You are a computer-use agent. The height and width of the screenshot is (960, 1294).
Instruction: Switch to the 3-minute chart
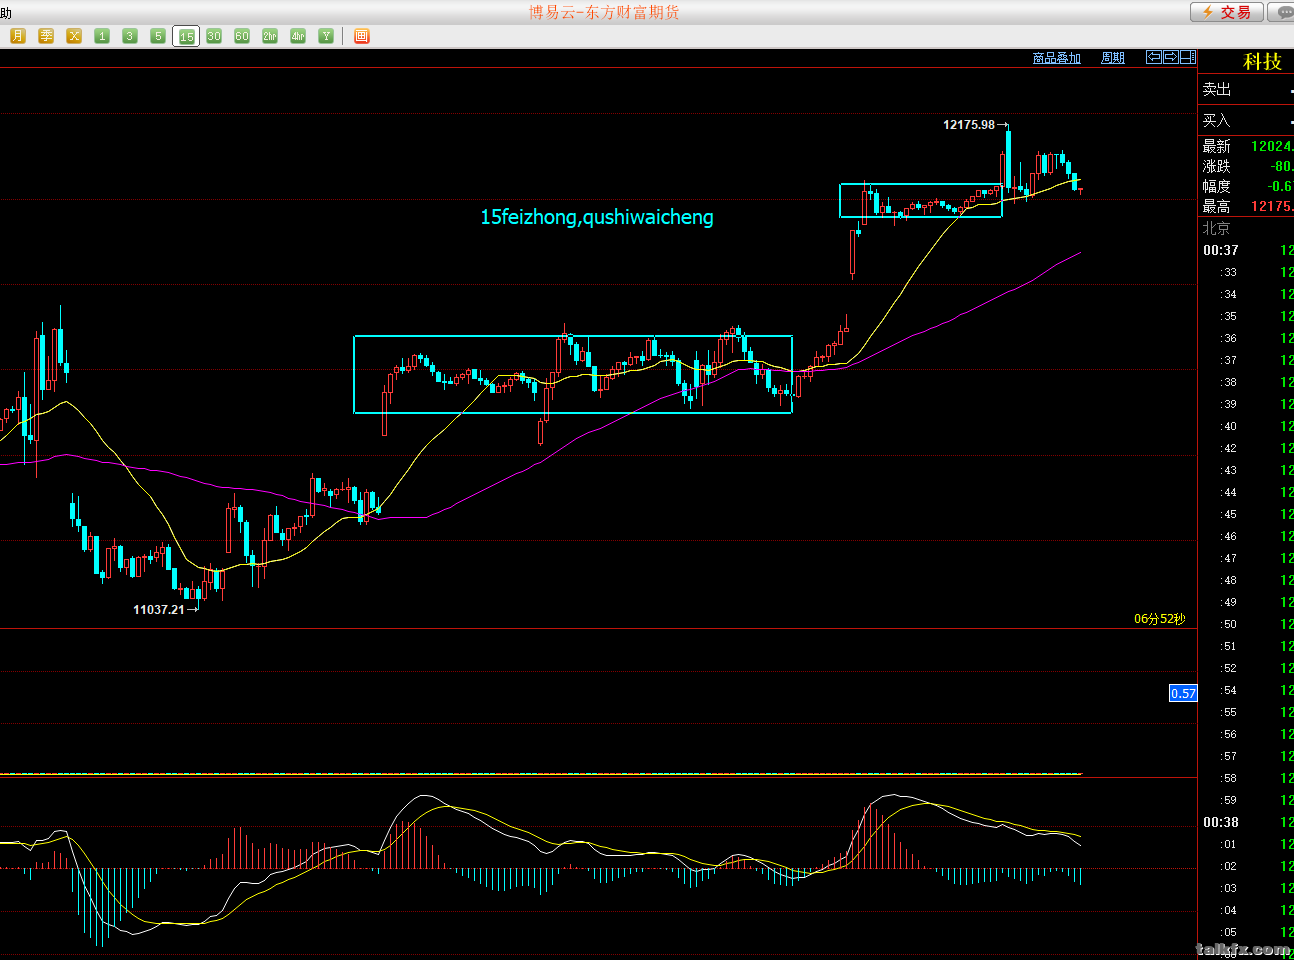130,36
